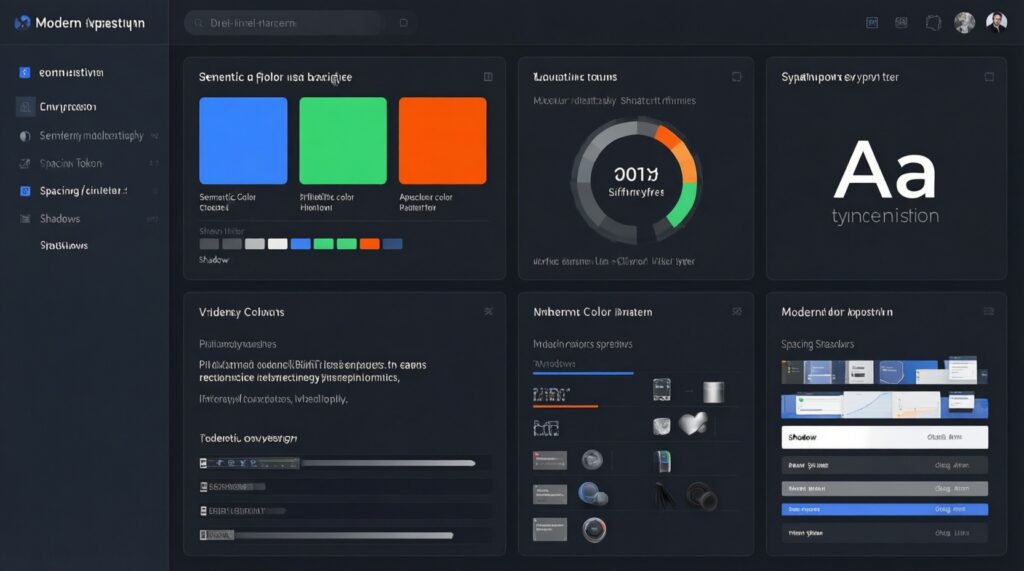
Task: Click the half-circle contrast icon in sidebar
Action: [x=25, y=136]
